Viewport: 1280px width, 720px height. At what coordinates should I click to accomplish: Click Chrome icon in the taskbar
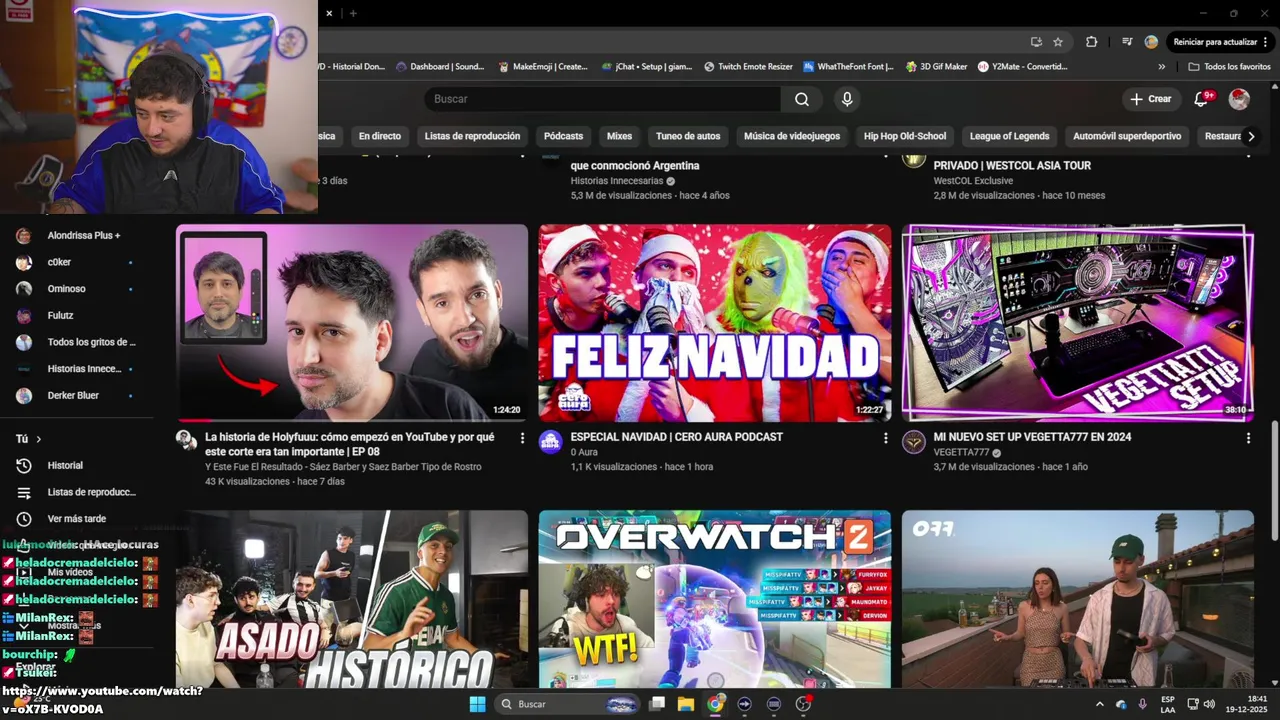coord(715,704)
